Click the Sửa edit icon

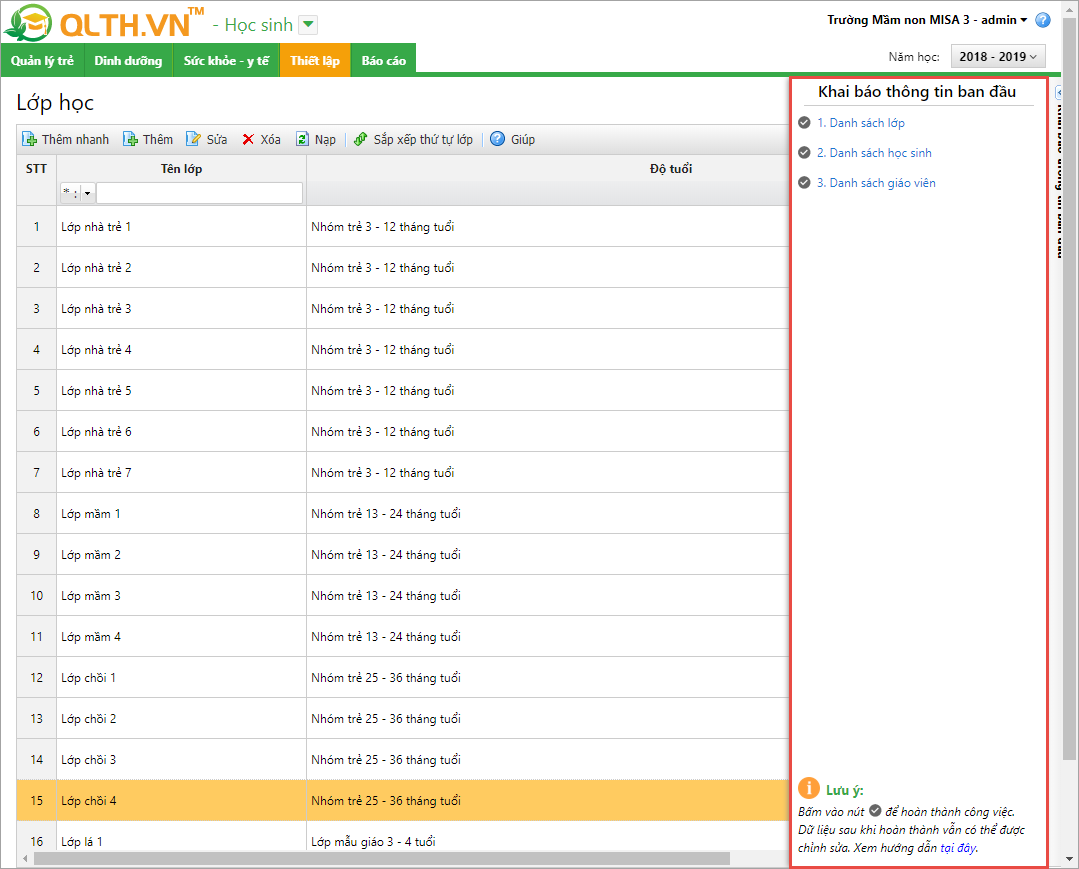pyautogui.click(x=193, y=139)
